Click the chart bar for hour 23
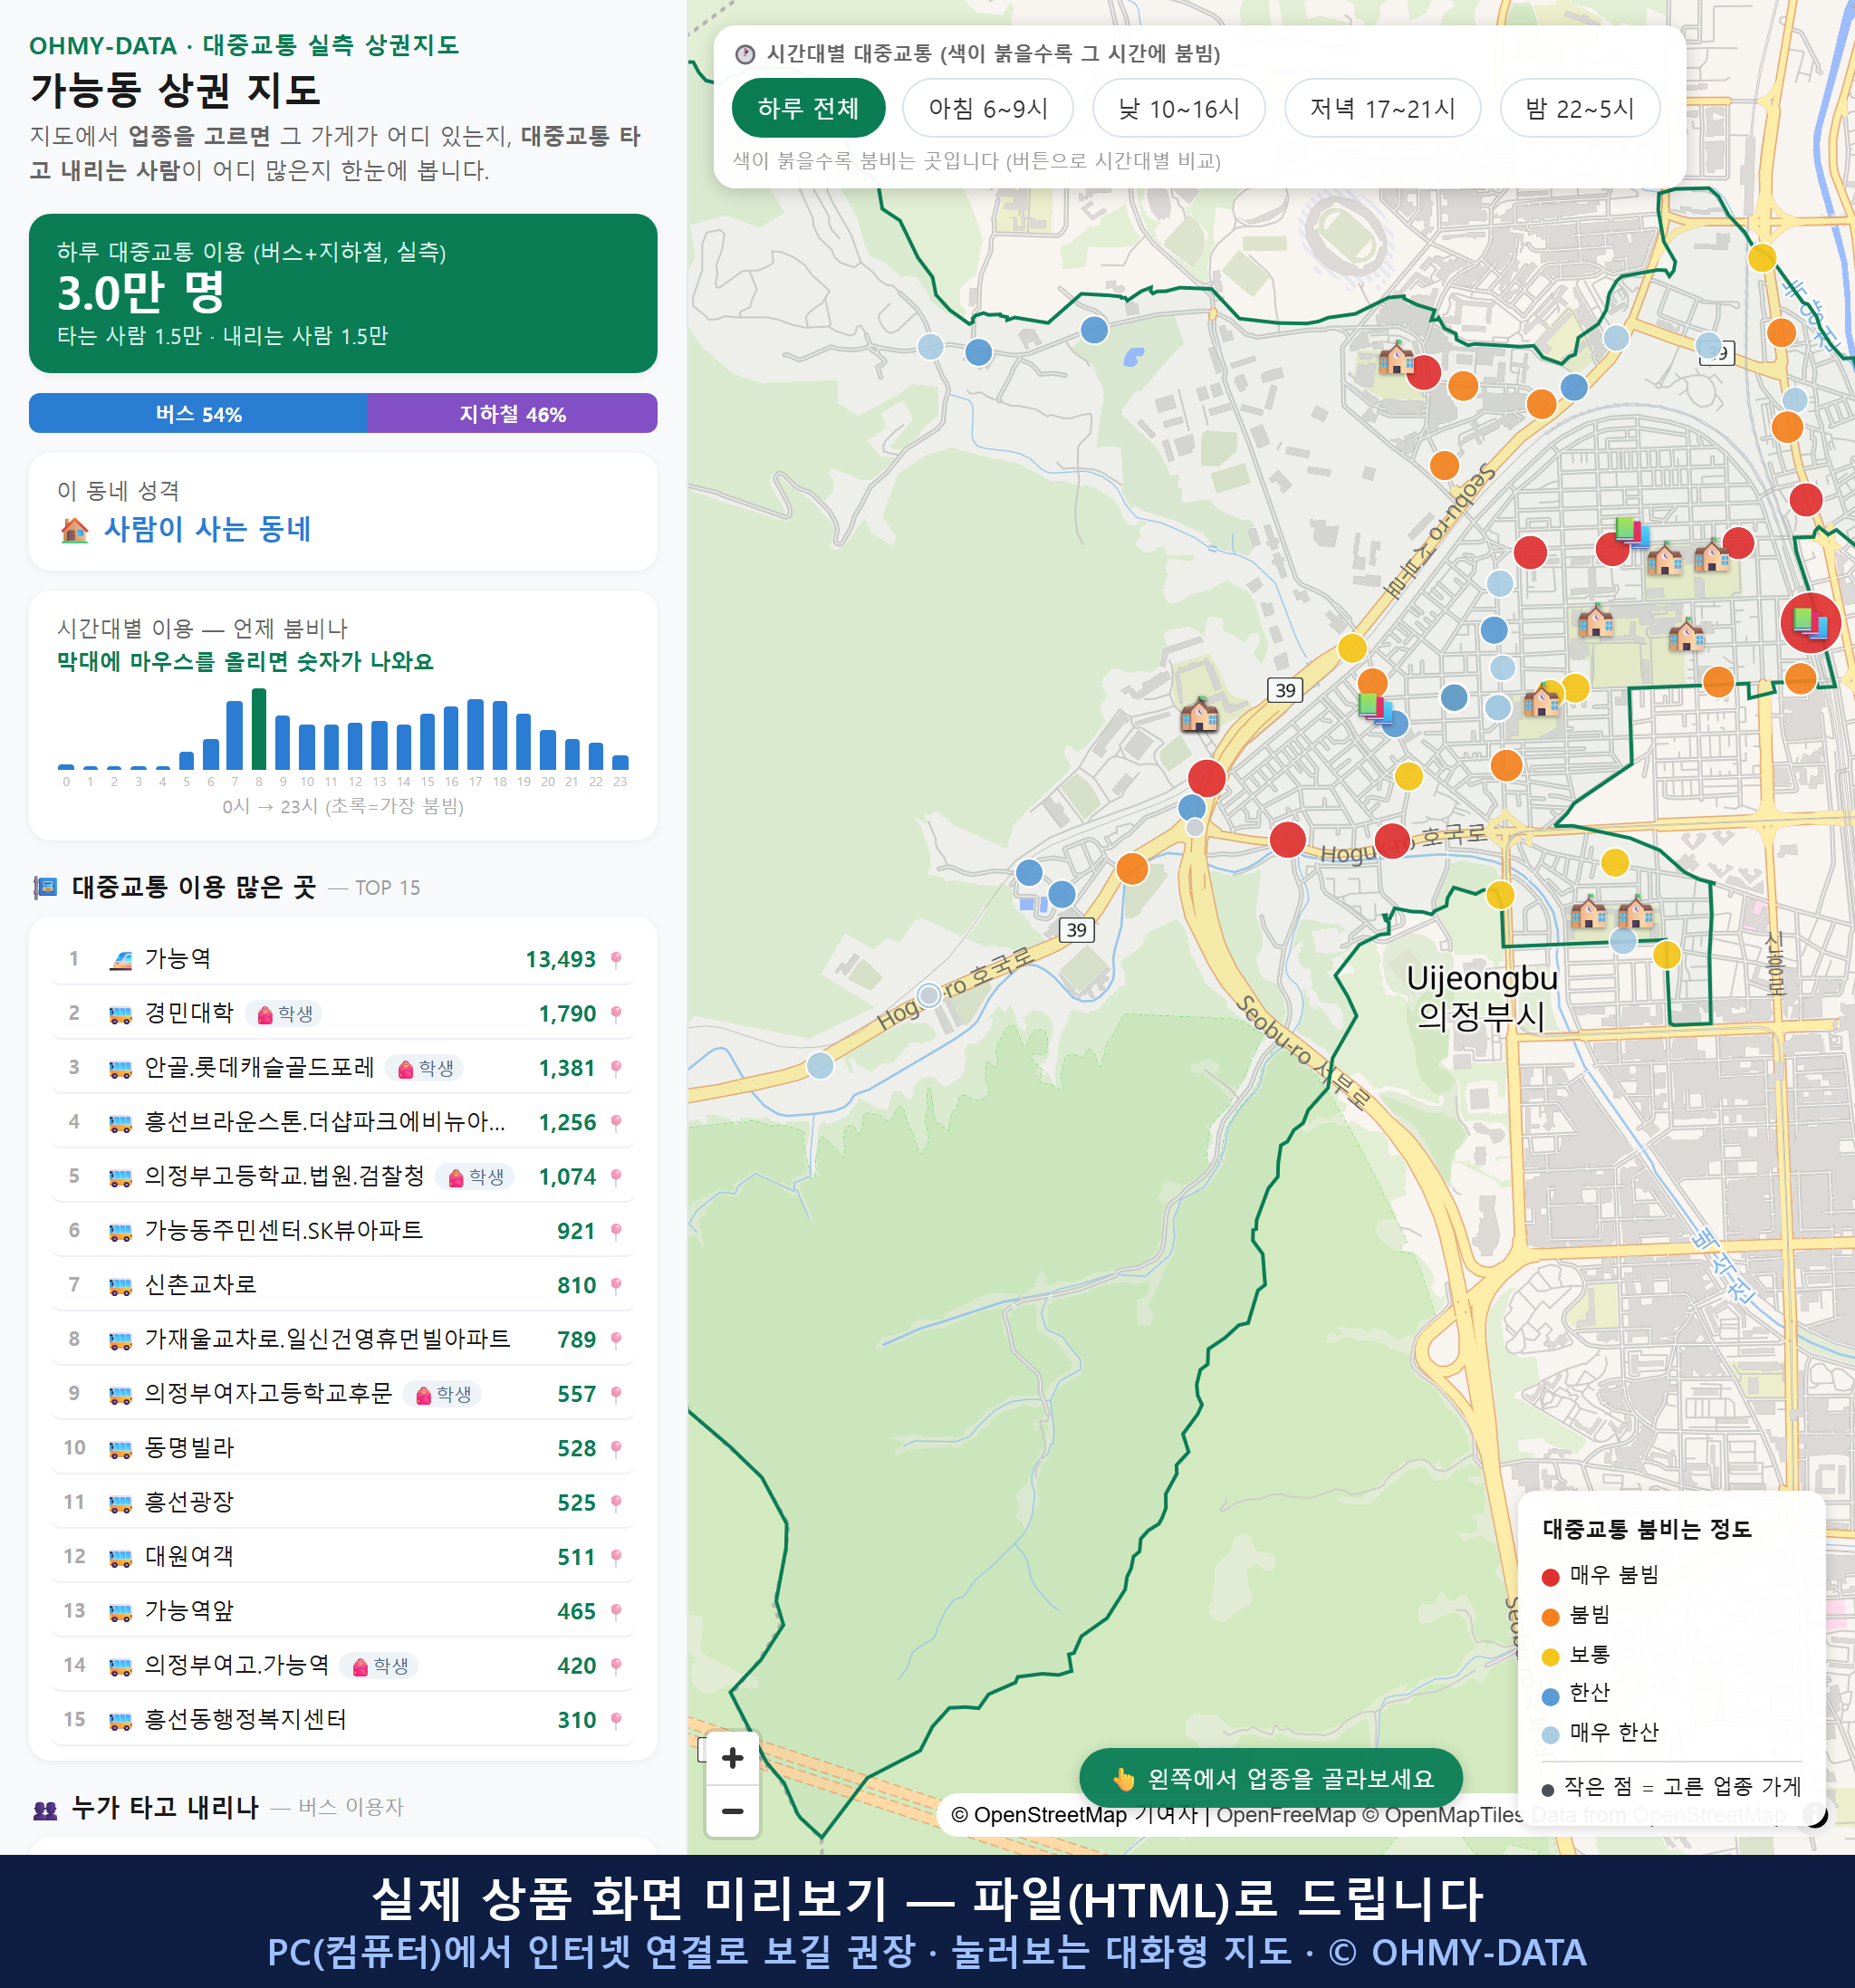 [620, 761]
